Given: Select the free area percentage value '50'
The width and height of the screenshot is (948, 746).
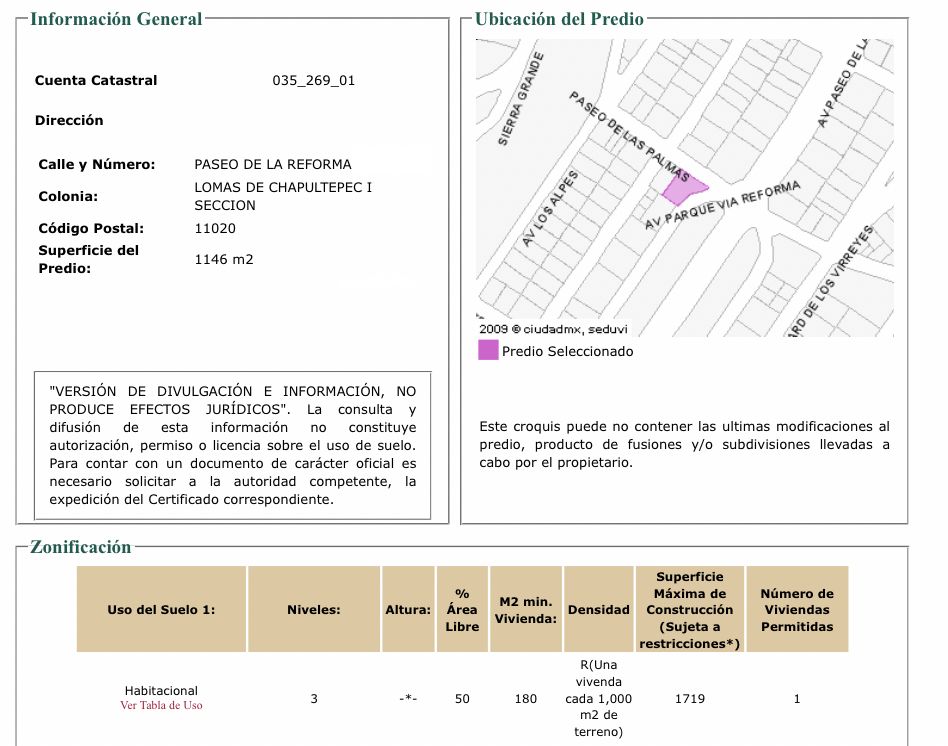Looking at the screenshot, I should click(x=463, y=699).
